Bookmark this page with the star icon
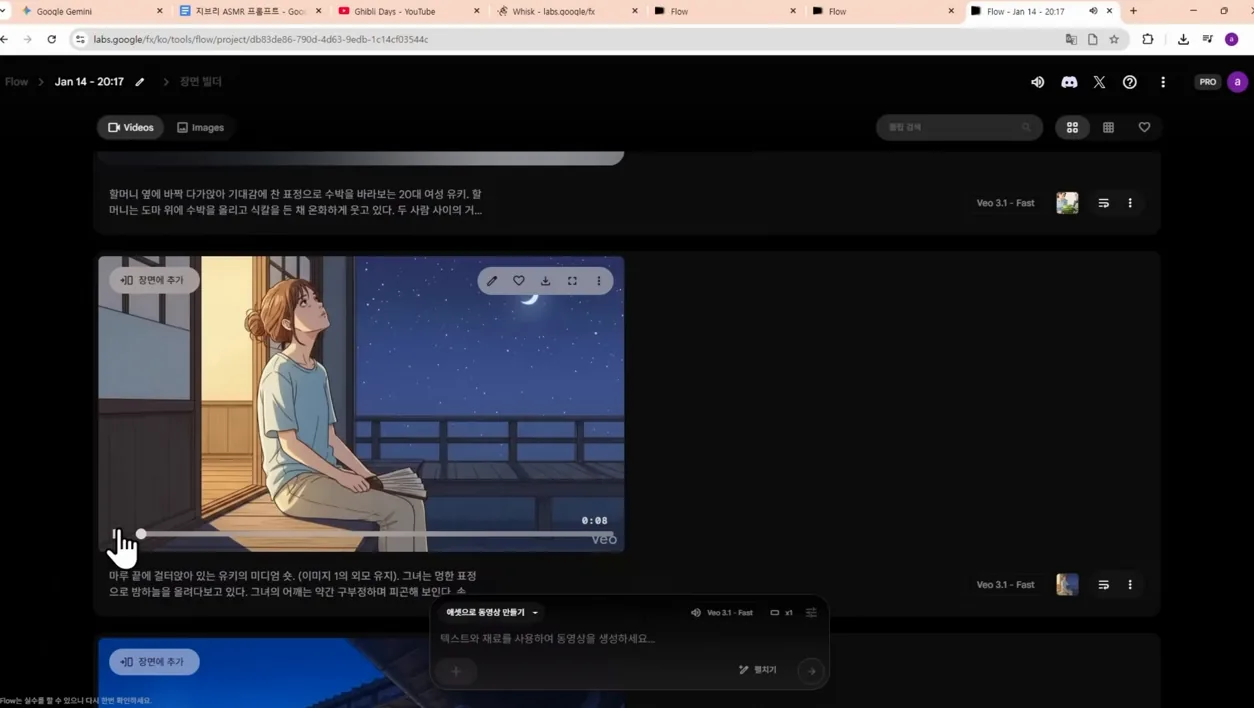The image size is (1254, 708). coord(1114,39)
